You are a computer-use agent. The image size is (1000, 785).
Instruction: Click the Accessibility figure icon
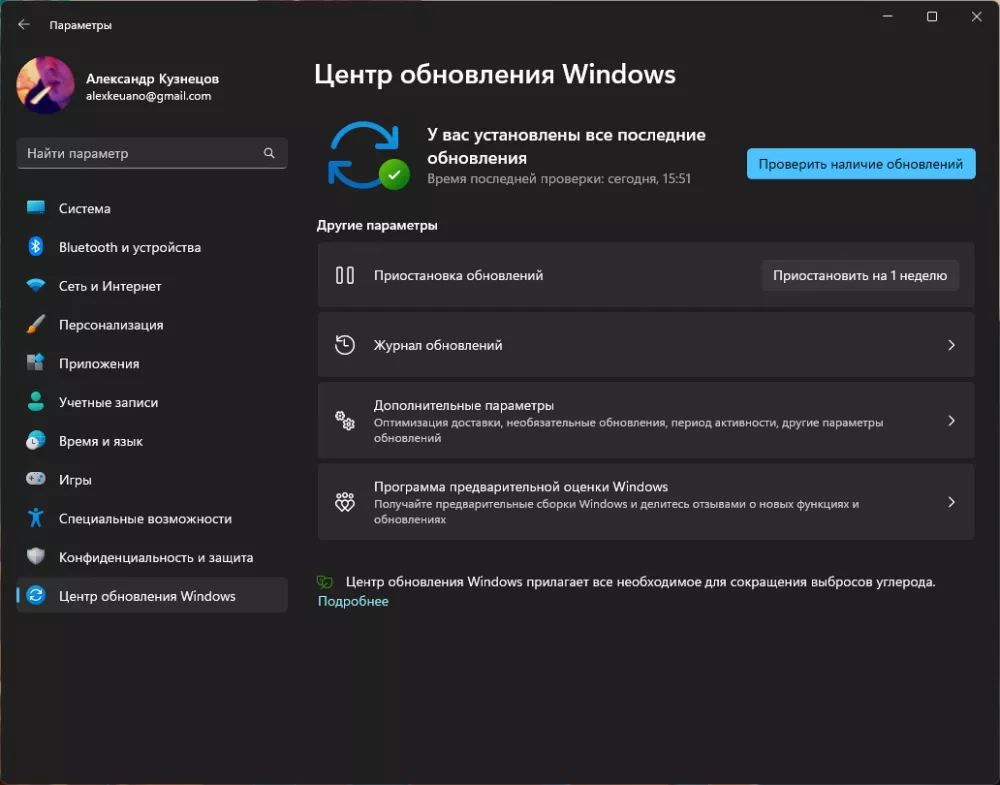point(36,518)
